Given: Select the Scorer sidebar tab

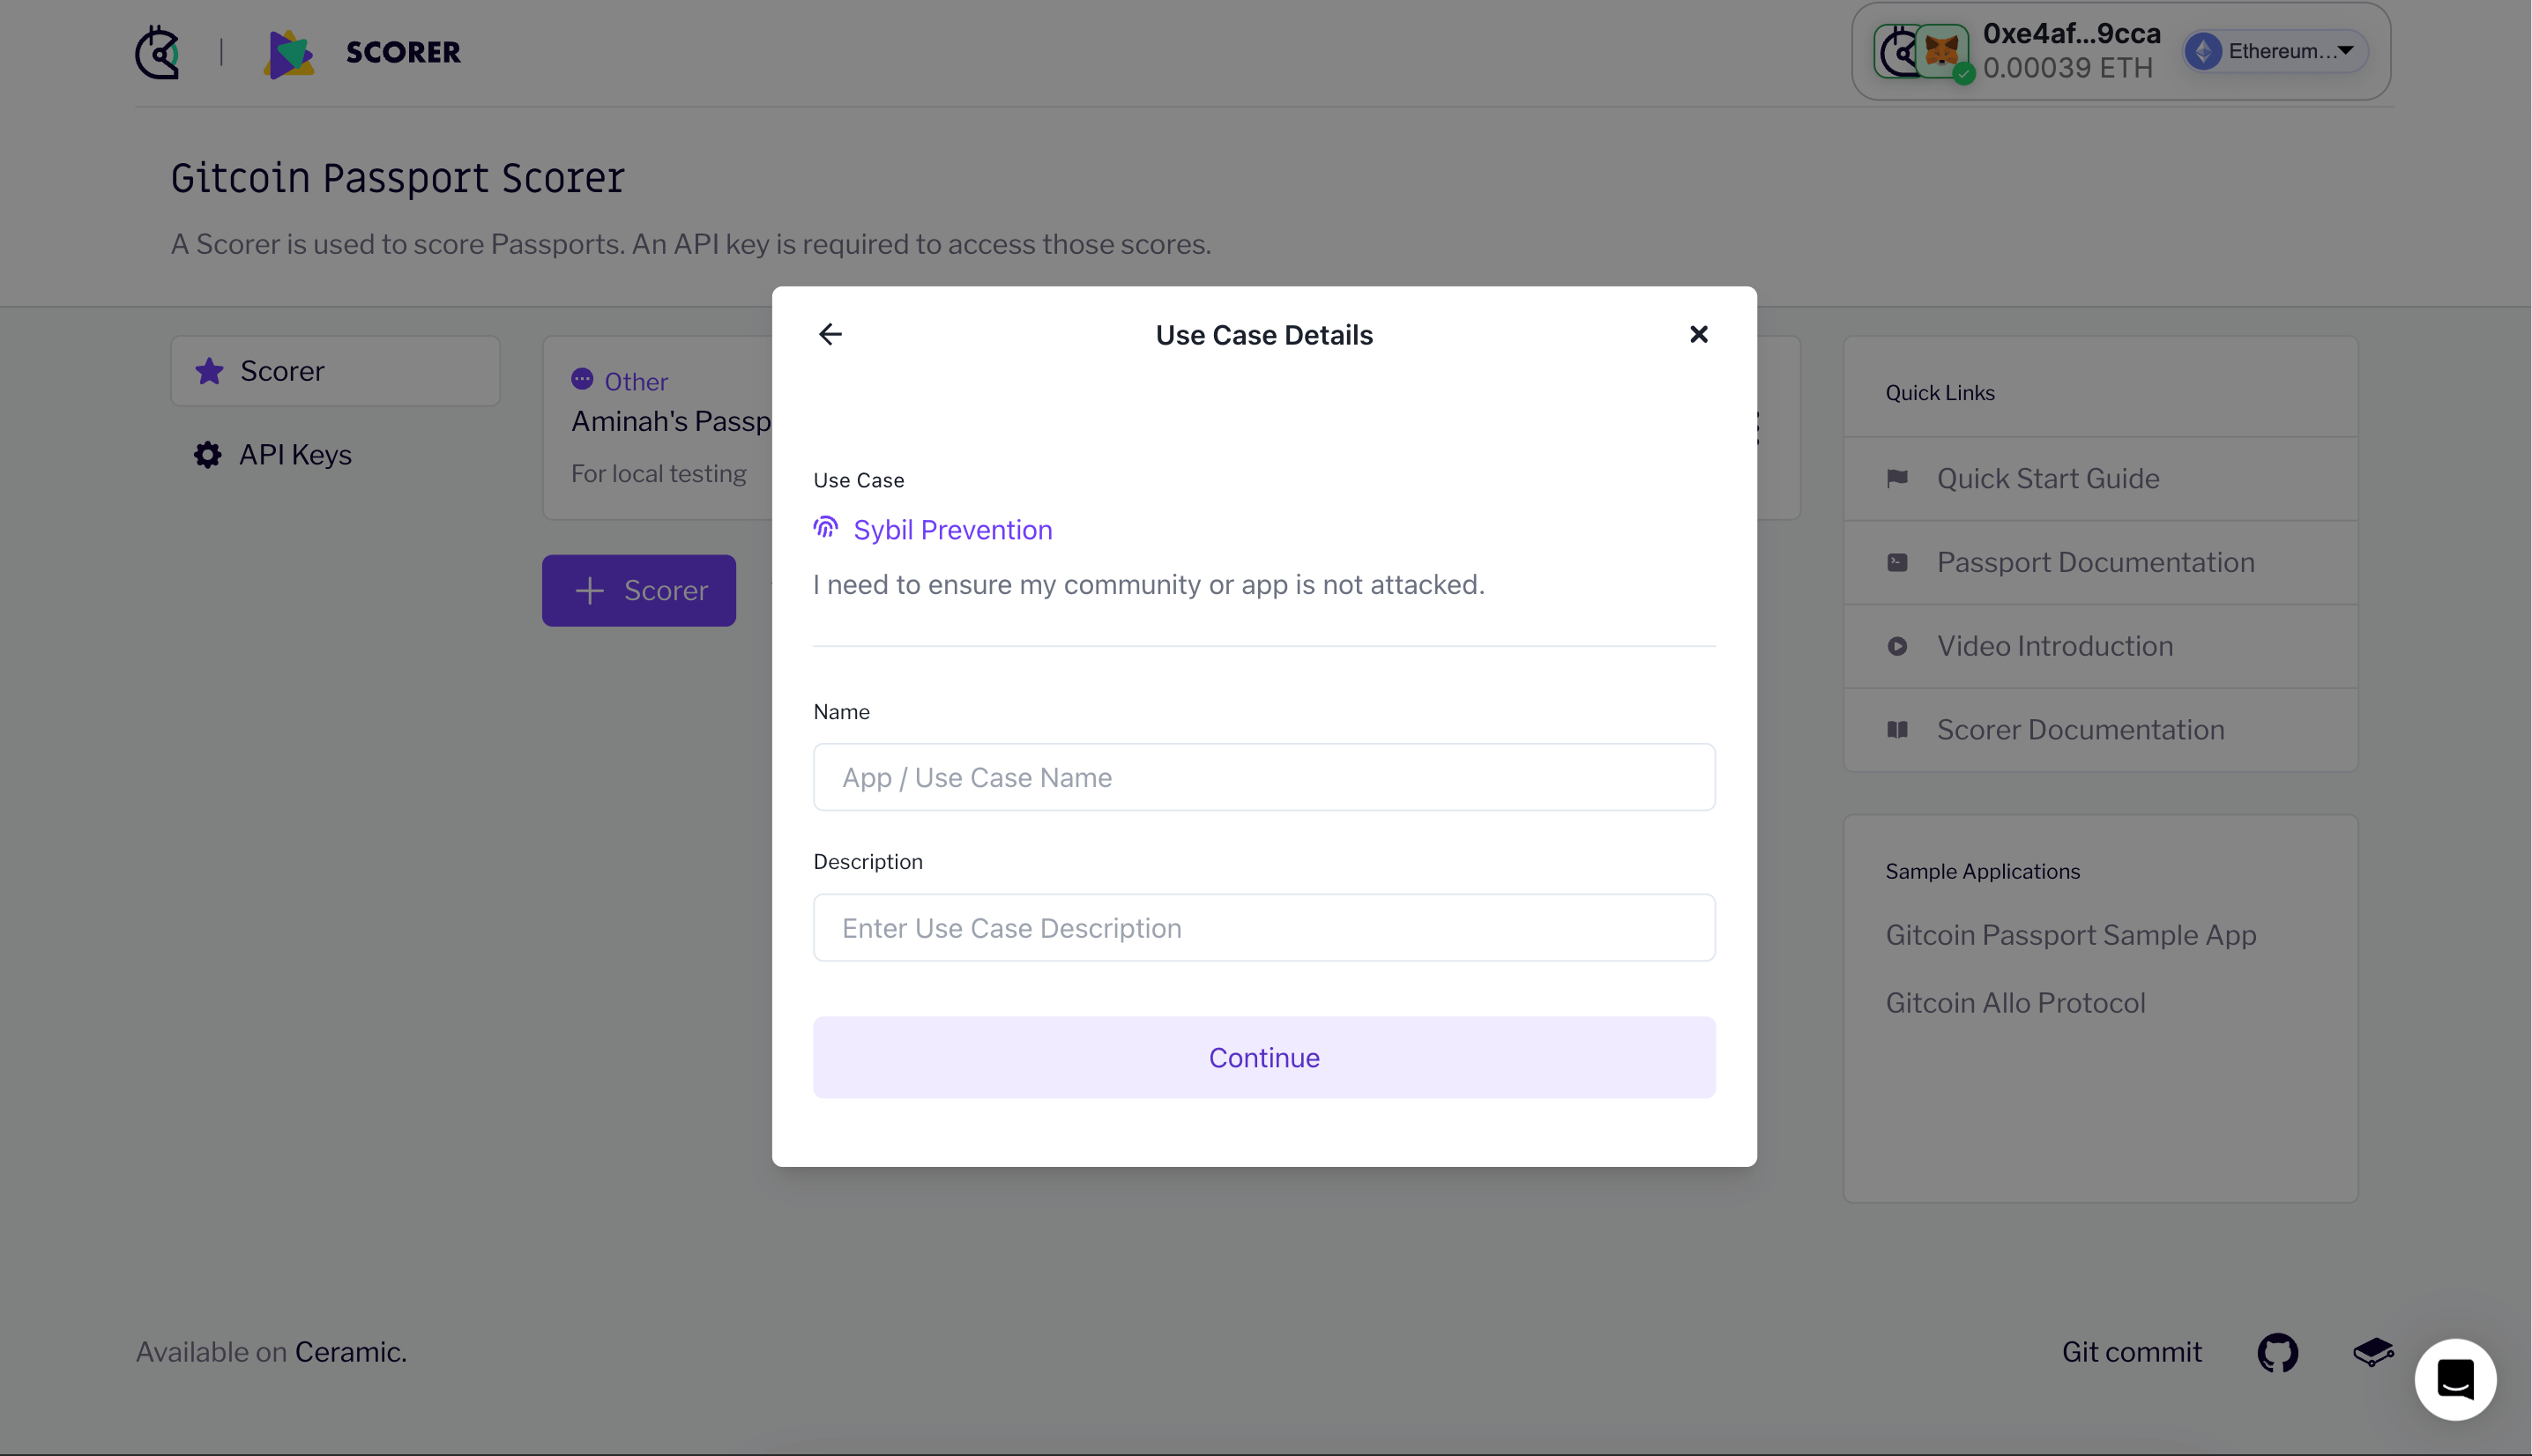Looking at the screenshot, I should [335, 371].
